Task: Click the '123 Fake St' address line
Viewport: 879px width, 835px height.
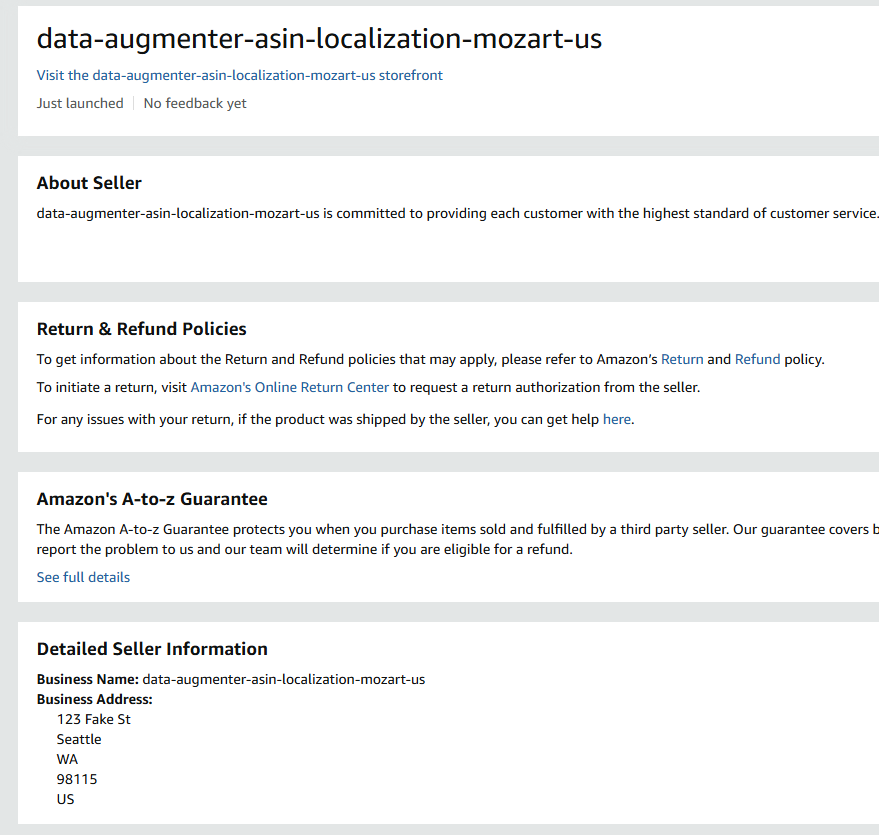Action: (94, 719)
